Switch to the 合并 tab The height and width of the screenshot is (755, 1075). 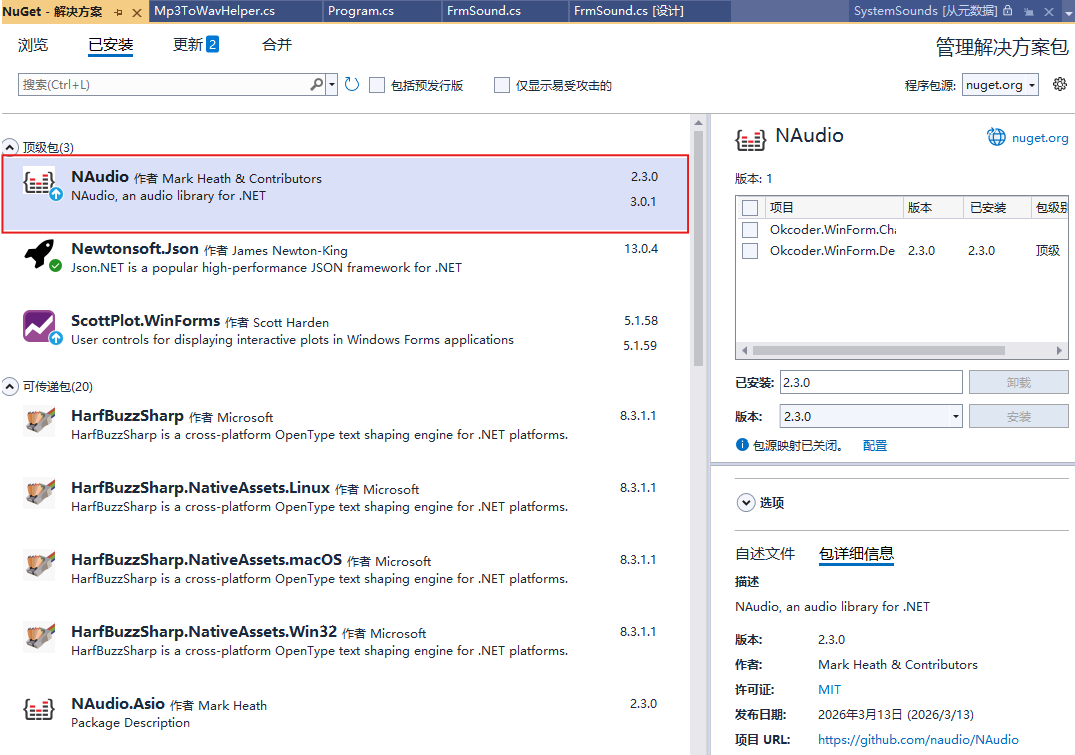tap(277, 45)
